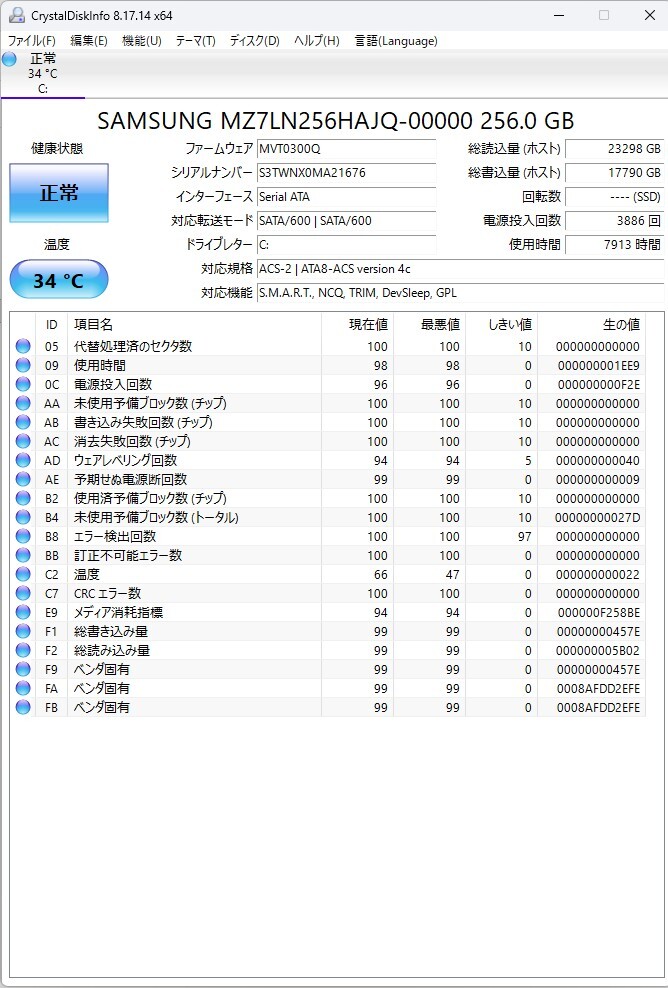The image size is (668, 988).
Task: Click the status orb for row F9 ベンダ固有
Action: 23,669
